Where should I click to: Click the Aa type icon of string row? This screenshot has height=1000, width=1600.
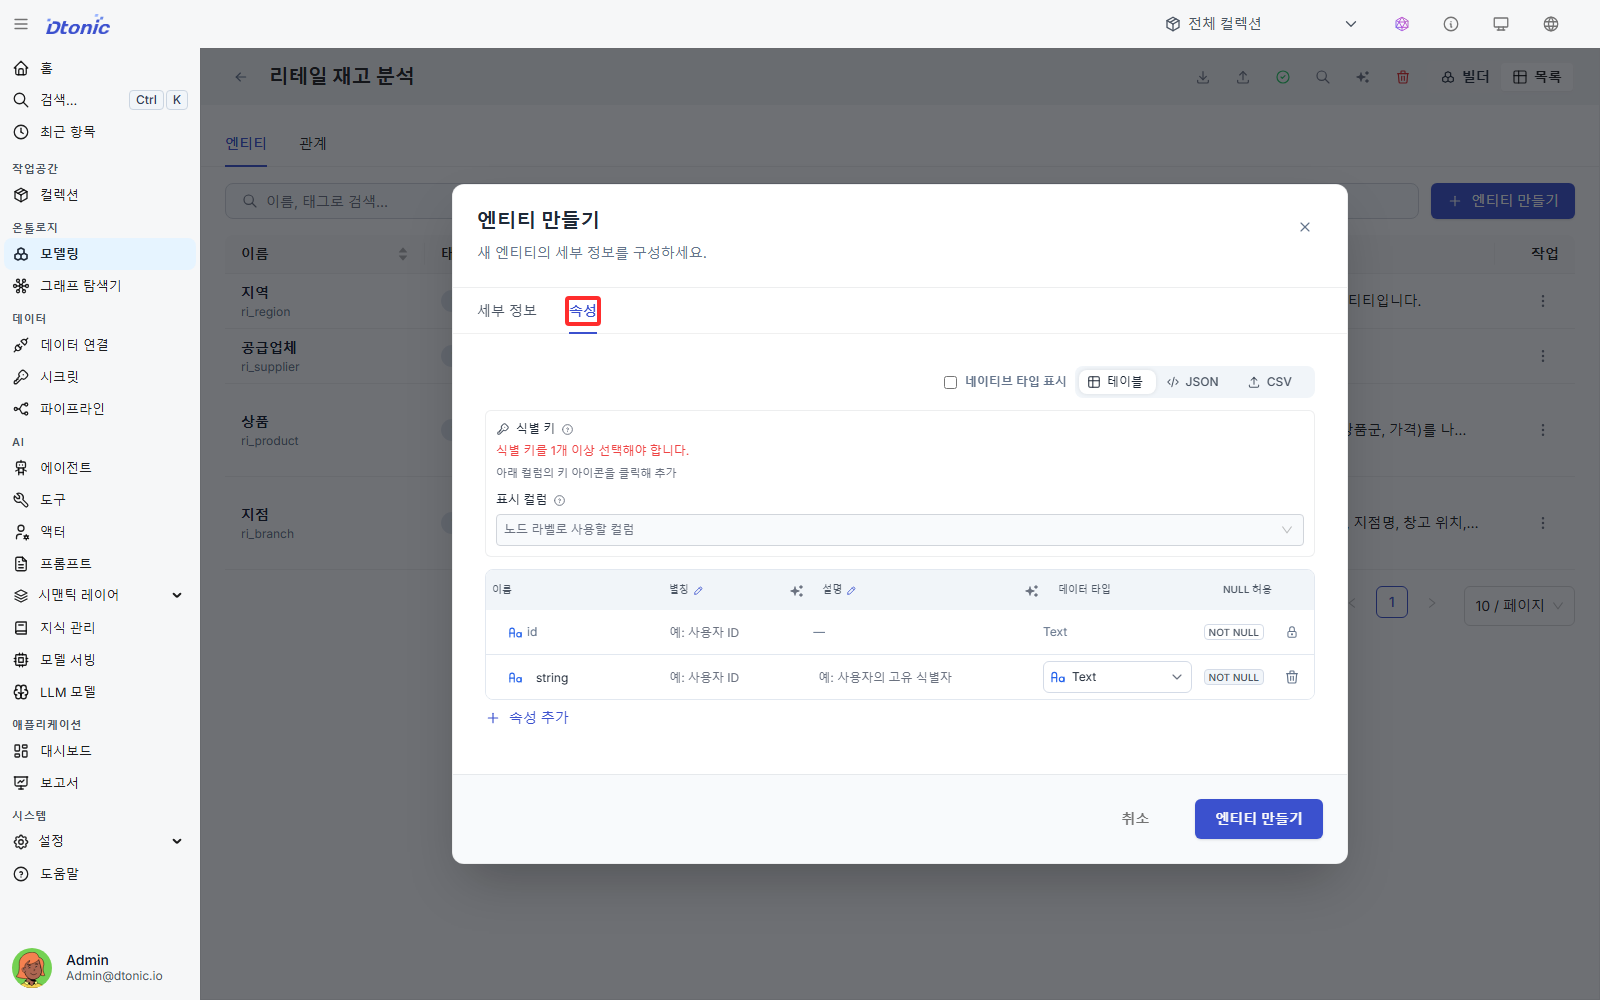click(x=515, y=678)
